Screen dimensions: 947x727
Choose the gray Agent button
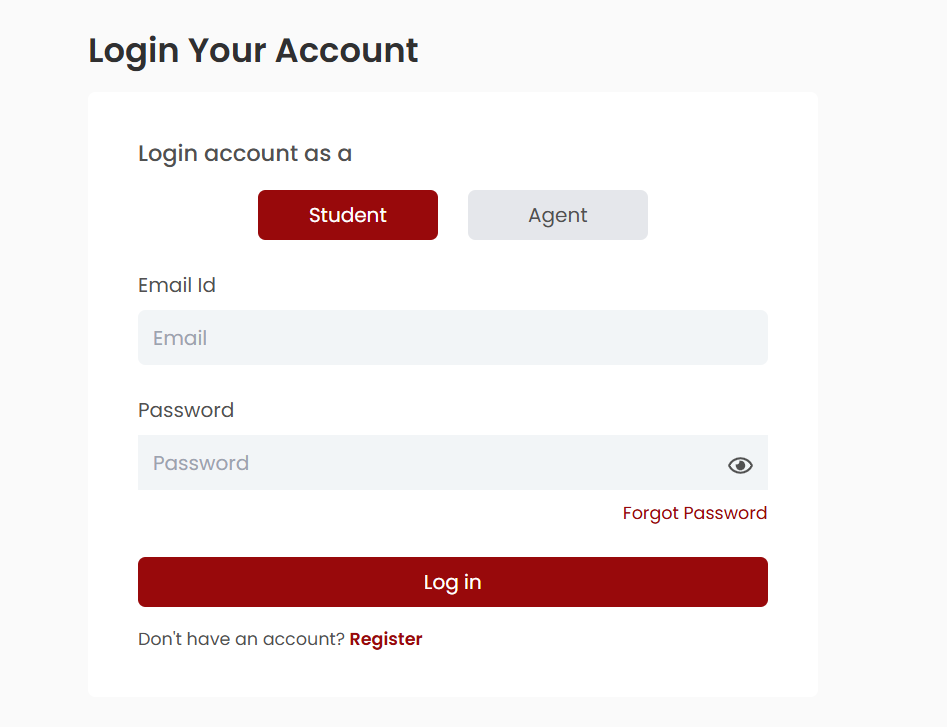(x=558, y=215)
